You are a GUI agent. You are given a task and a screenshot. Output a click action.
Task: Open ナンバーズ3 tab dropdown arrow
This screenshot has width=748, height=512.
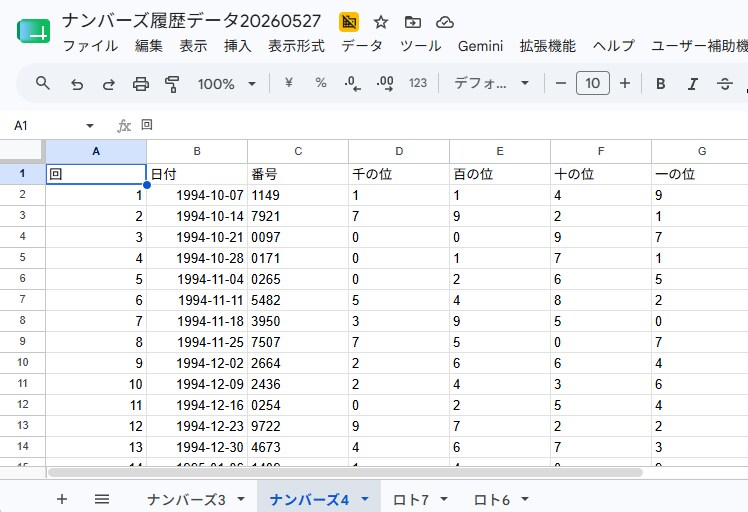[x=241, y=499]
